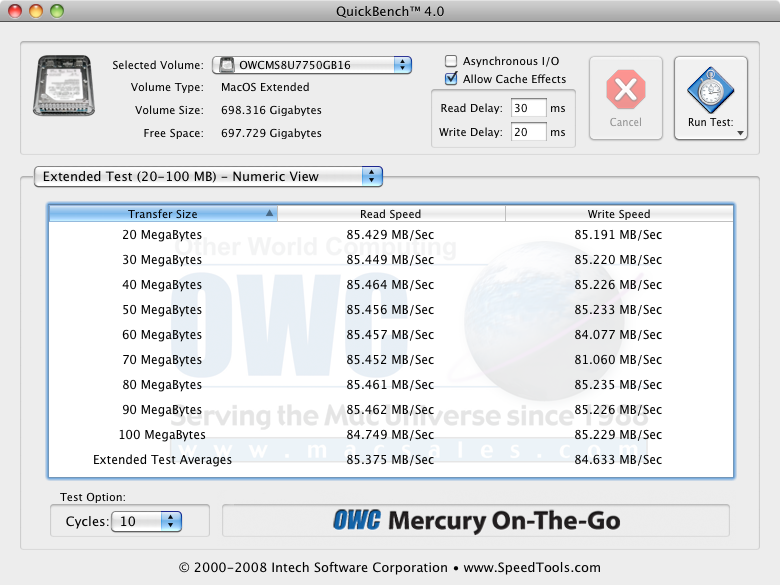Screen dimensions: 780x585
Task: Click write speed 85.191 MB/Sec
Action: 618,235
